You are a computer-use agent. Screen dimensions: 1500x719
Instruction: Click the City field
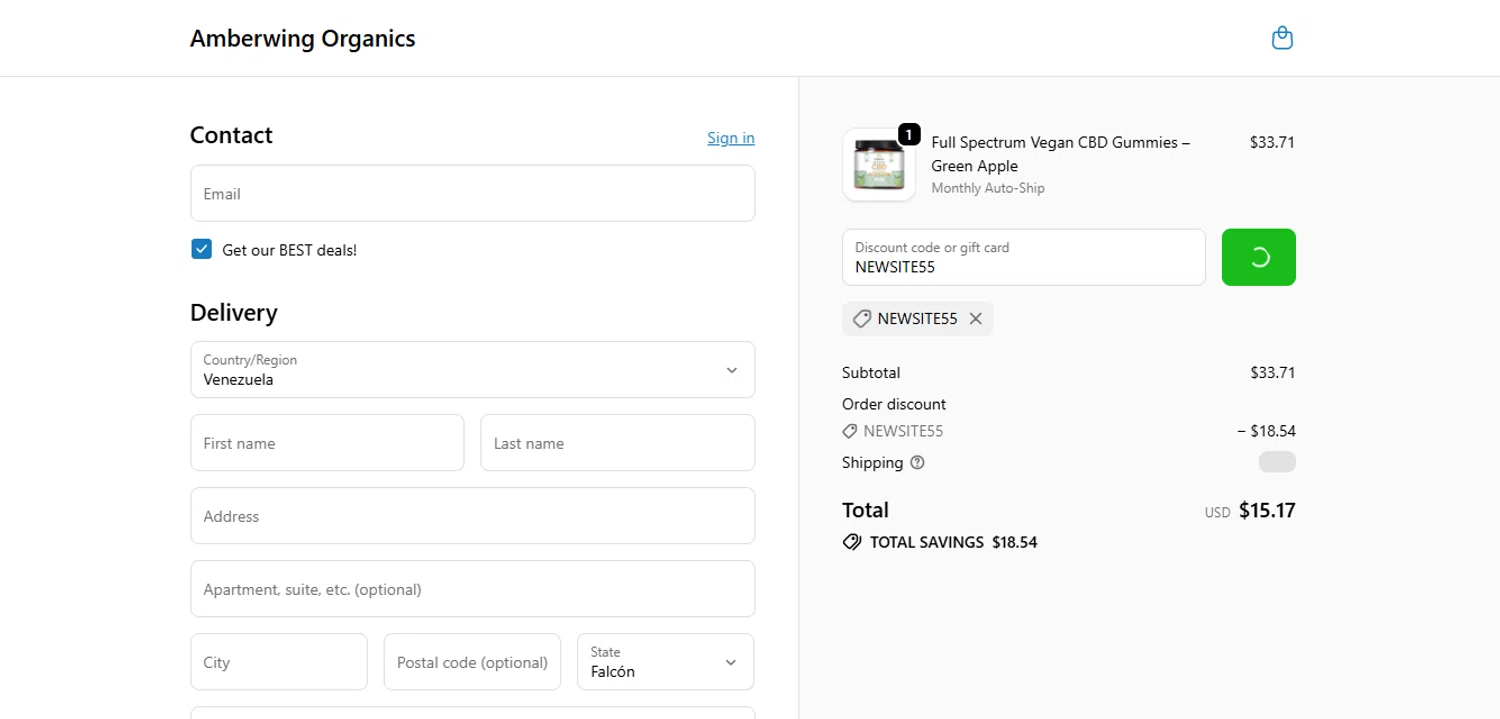pos(279,662)
